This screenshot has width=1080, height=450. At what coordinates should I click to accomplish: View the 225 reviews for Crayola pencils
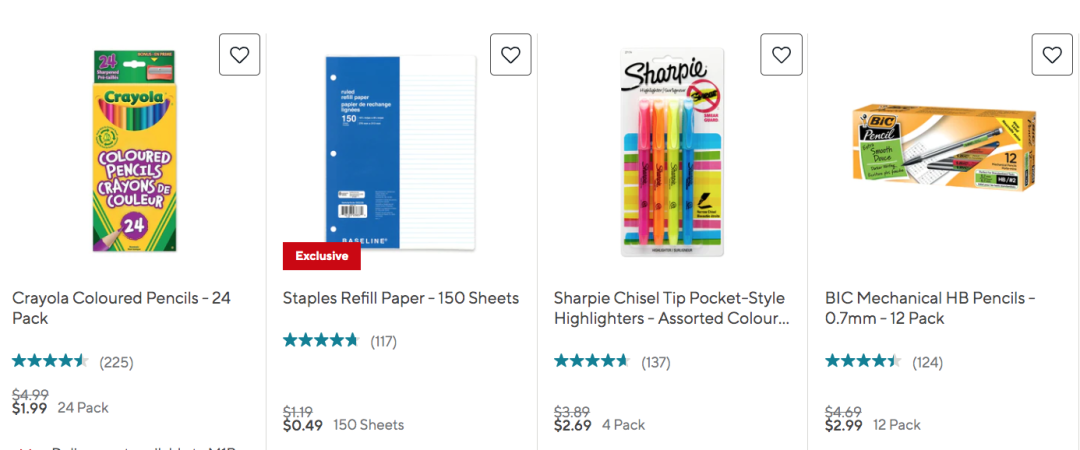coord(116,362)
